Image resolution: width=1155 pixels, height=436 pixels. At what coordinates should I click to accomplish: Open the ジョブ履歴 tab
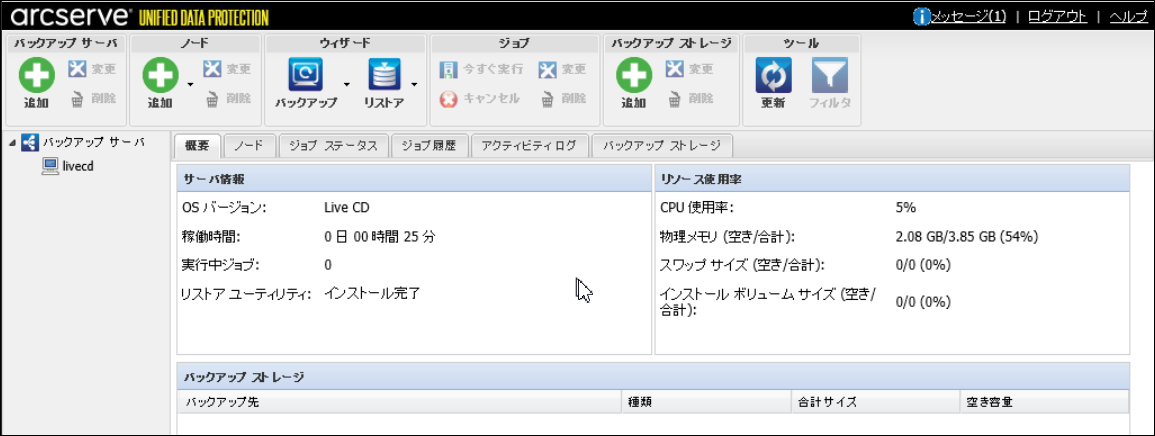[x=429, y=146]
